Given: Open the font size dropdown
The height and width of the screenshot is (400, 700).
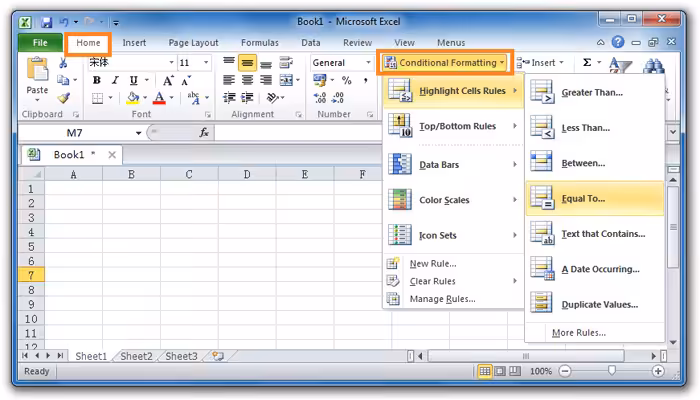Looking at the screenshot, I should 206,62.
